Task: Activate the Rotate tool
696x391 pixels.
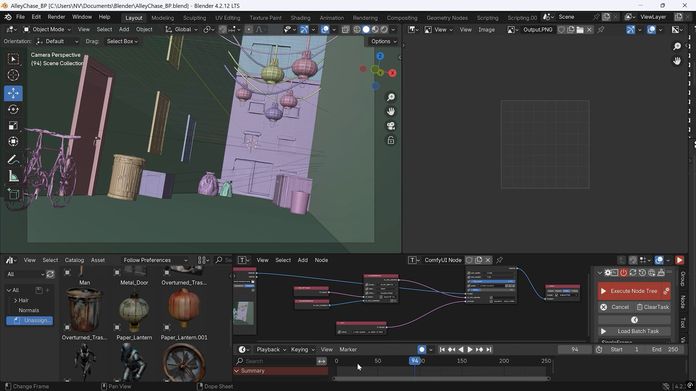Action: [x=13, y=109]
